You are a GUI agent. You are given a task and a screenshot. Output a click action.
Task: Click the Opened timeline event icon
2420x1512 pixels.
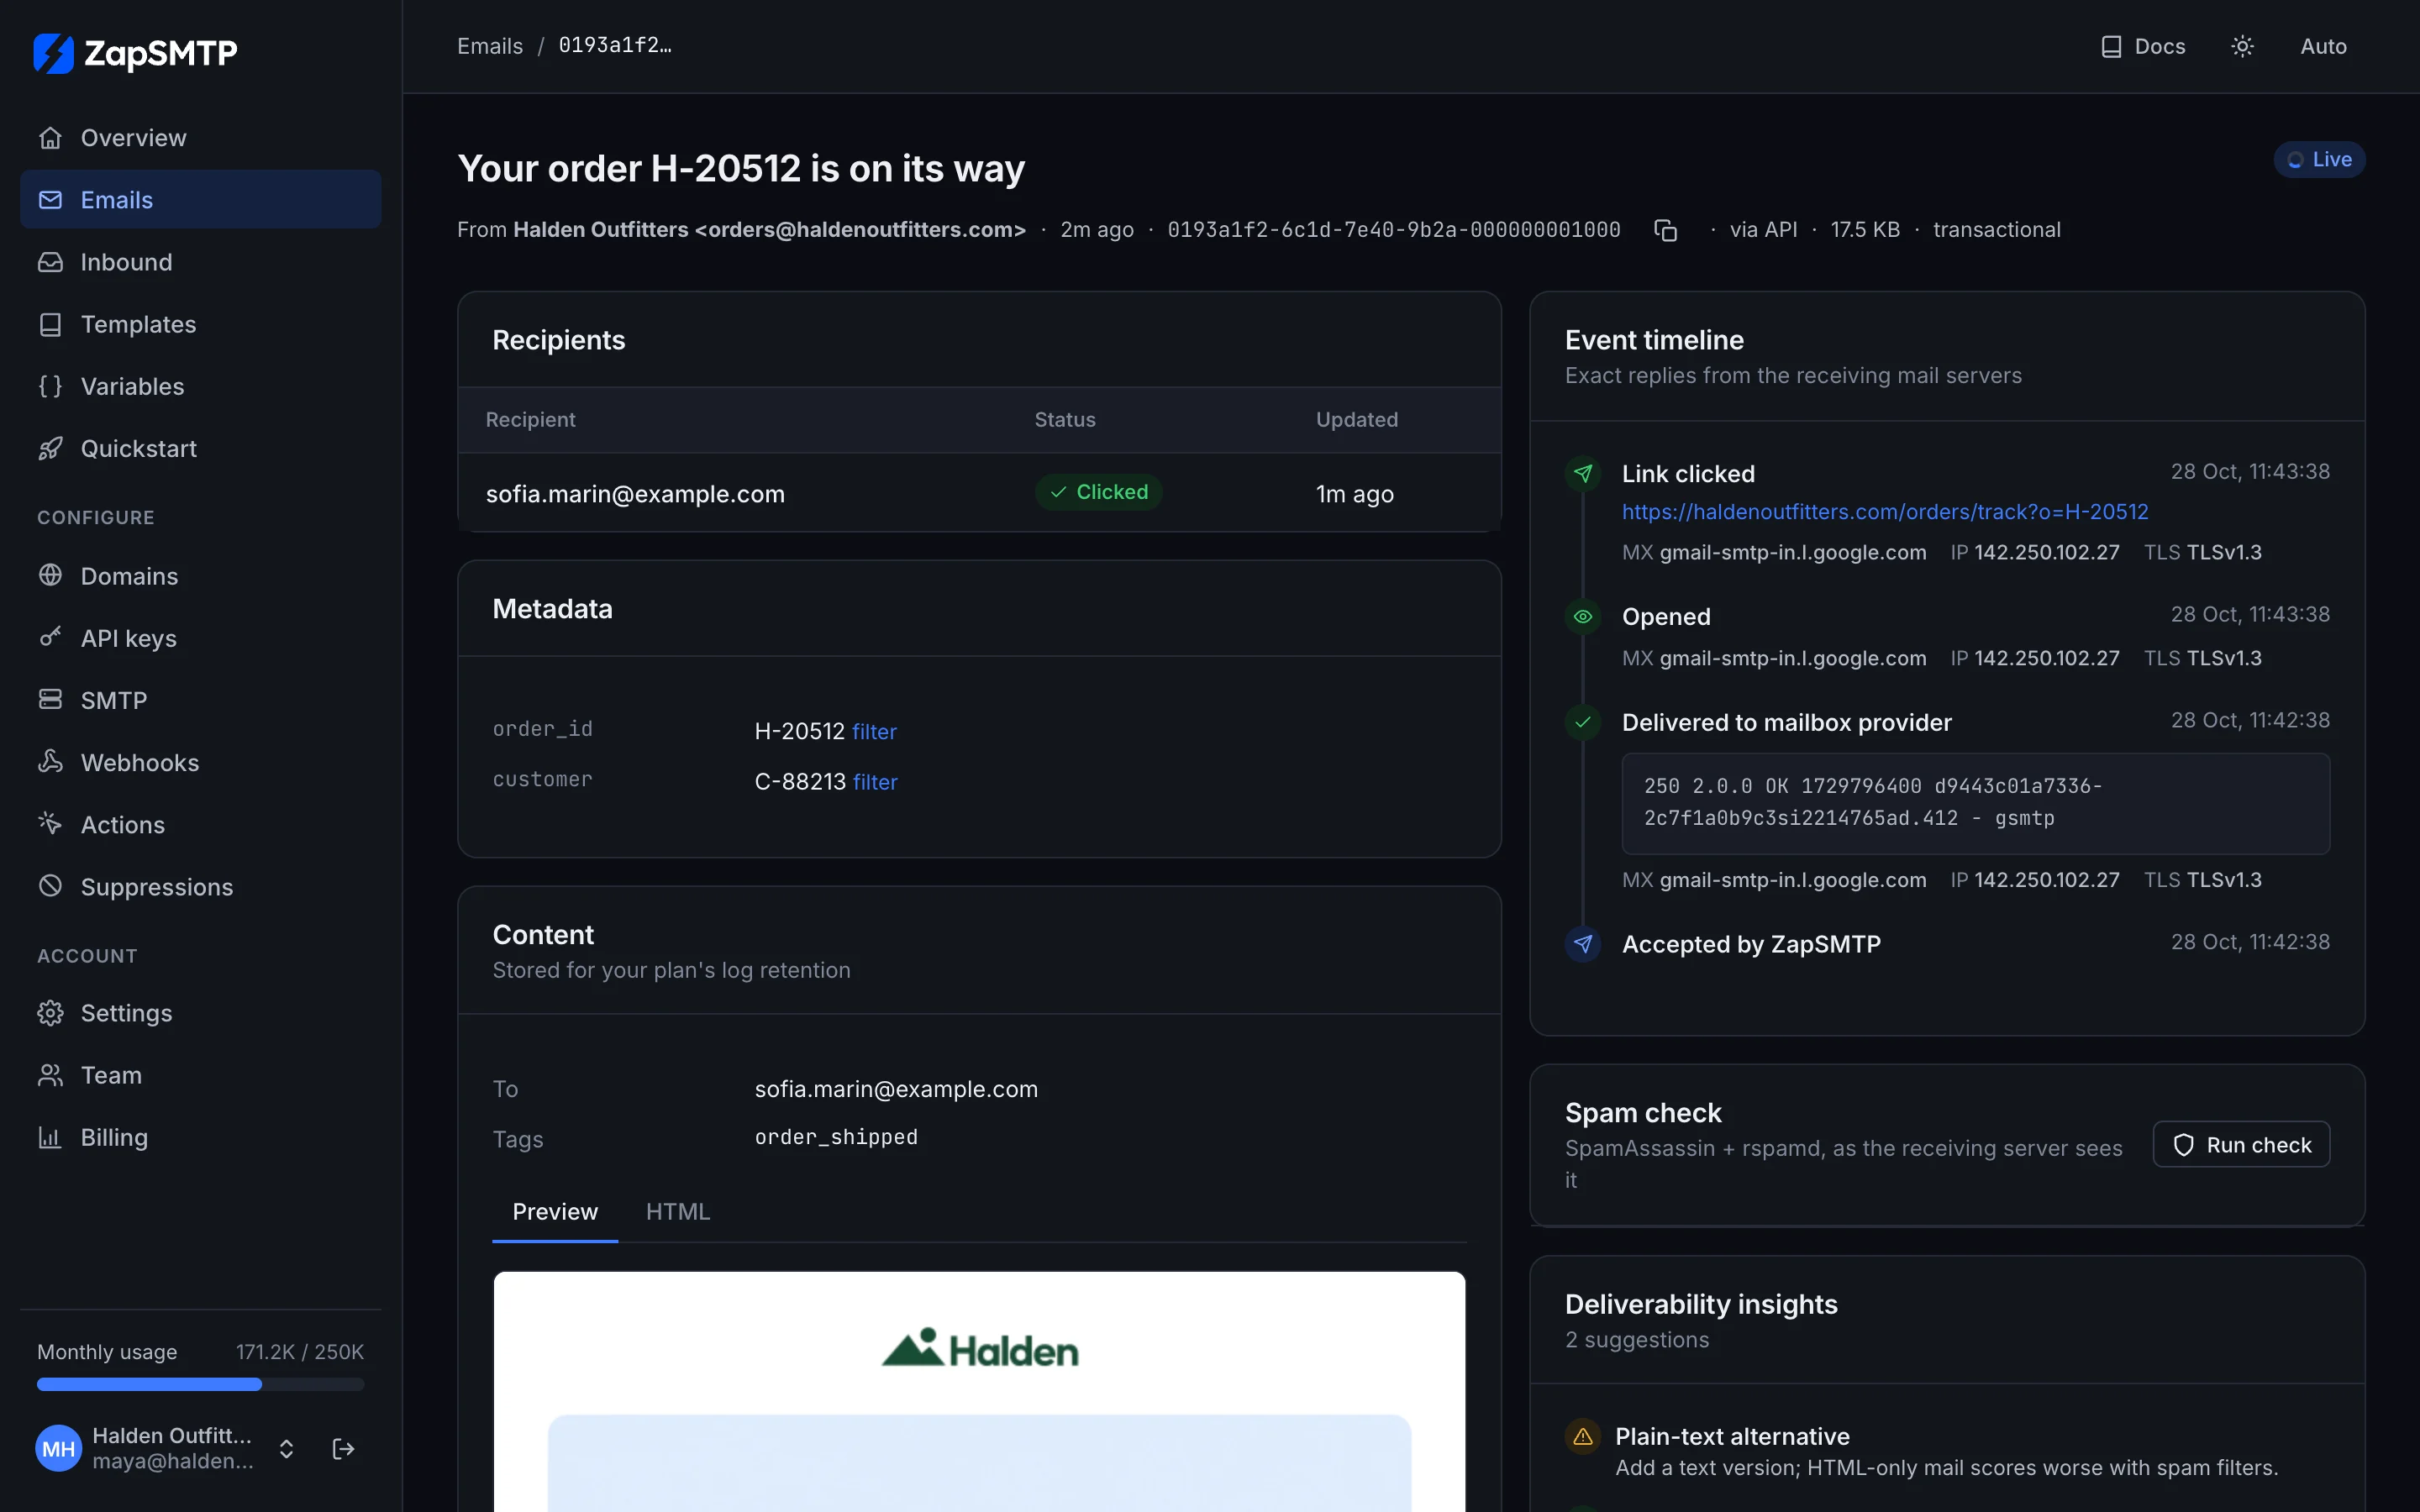click(x=1582, y=617)
